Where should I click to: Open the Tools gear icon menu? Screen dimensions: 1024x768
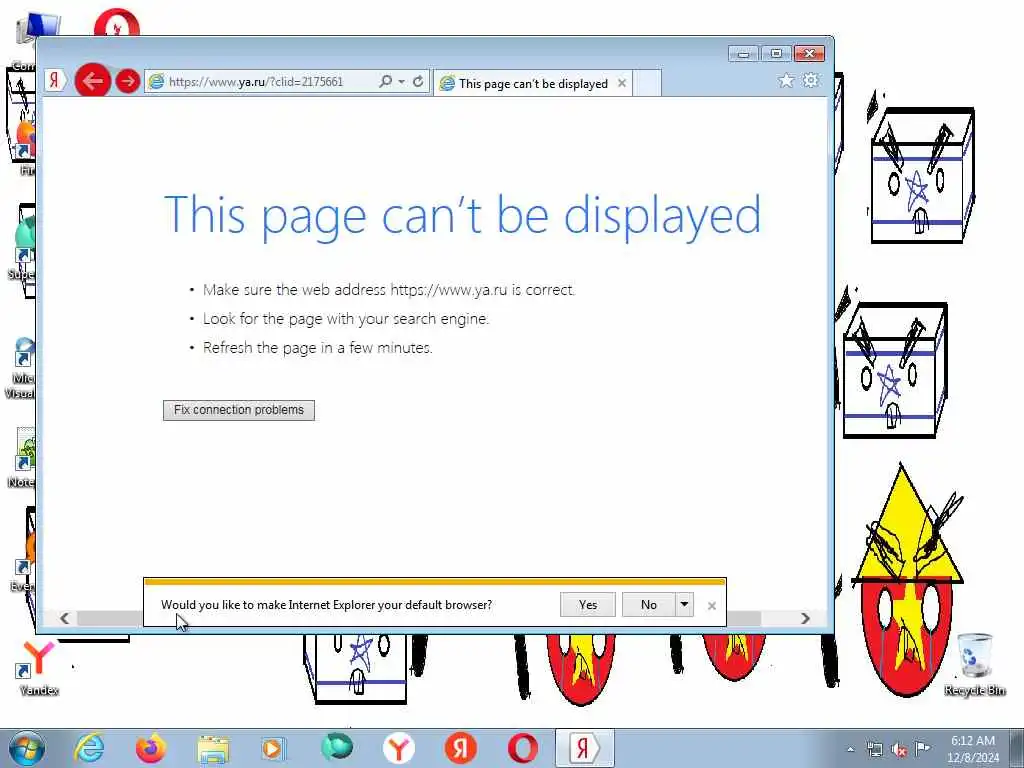coord(810,80)
